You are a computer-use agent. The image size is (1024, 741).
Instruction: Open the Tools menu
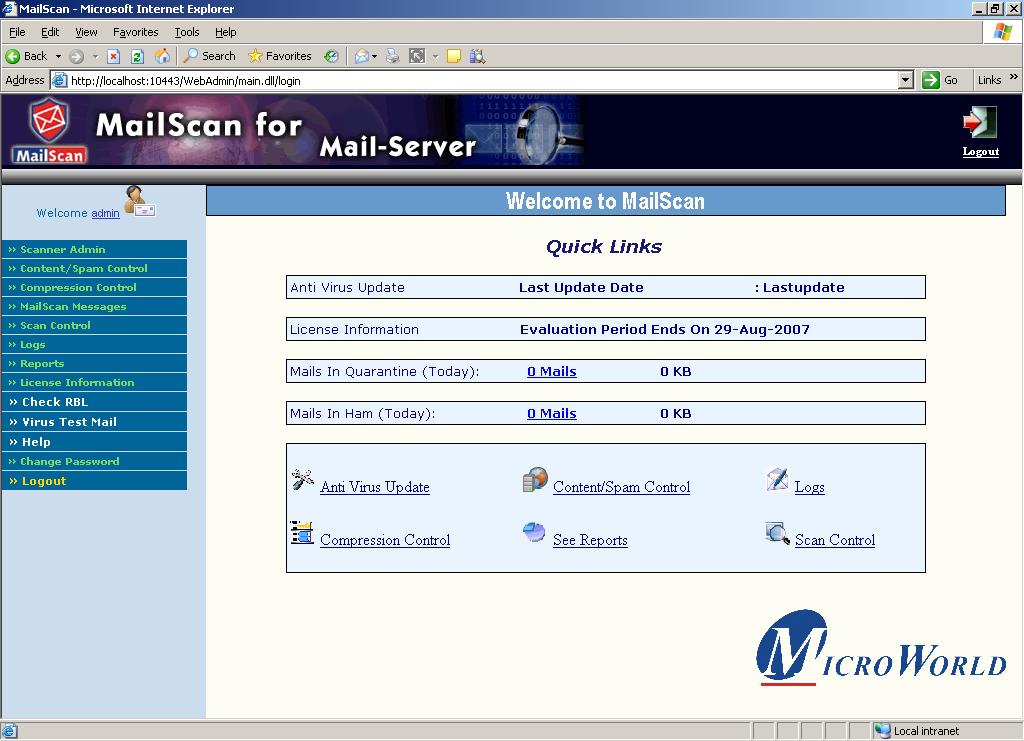pos(187,32)
